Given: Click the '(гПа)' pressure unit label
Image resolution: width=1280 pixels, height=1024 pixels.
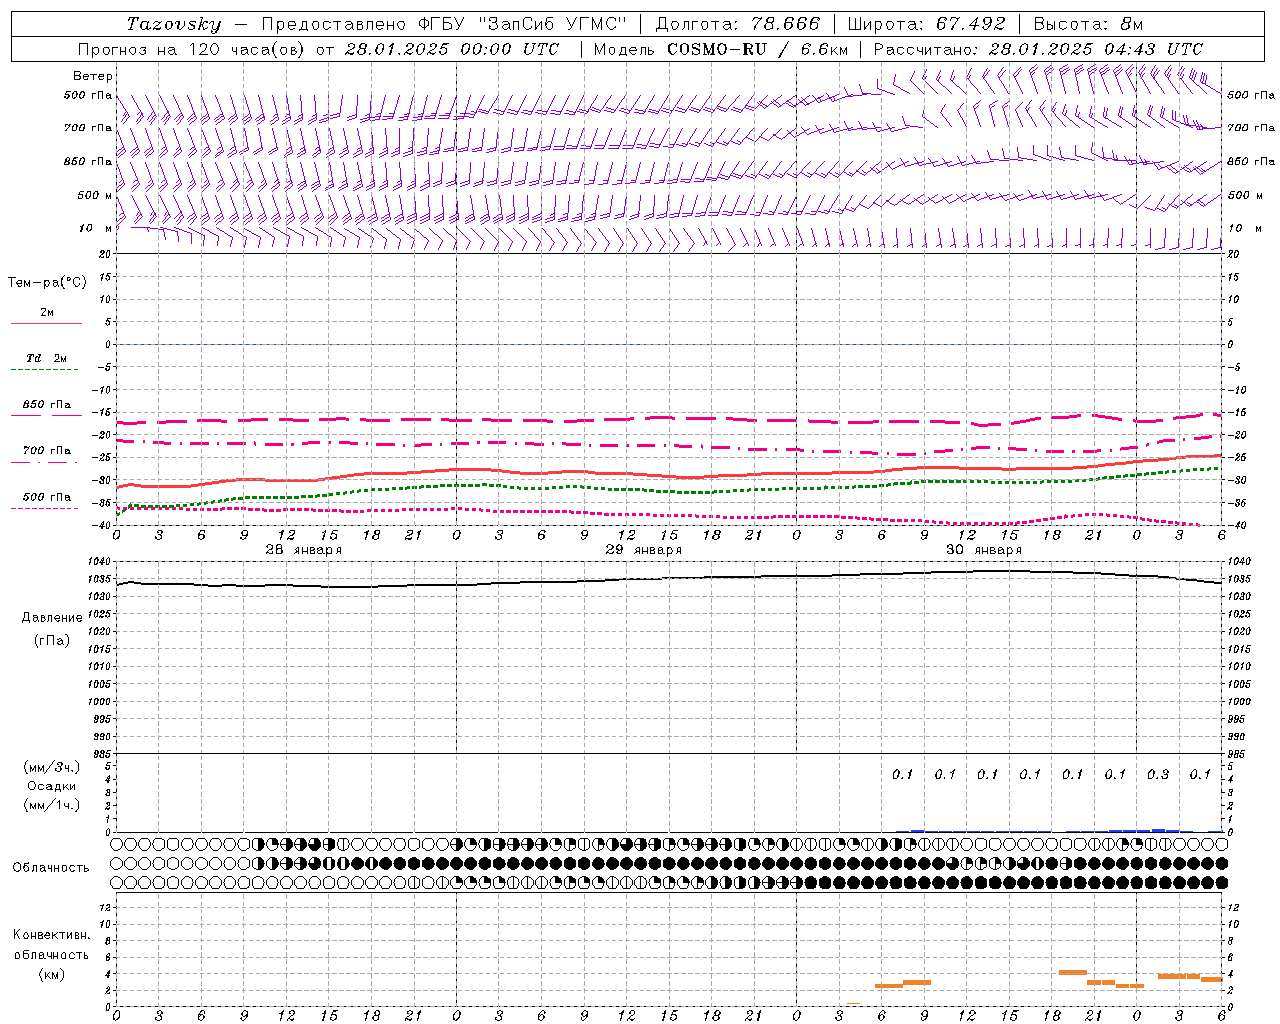Looking at the screenshot, I should 52,640.
